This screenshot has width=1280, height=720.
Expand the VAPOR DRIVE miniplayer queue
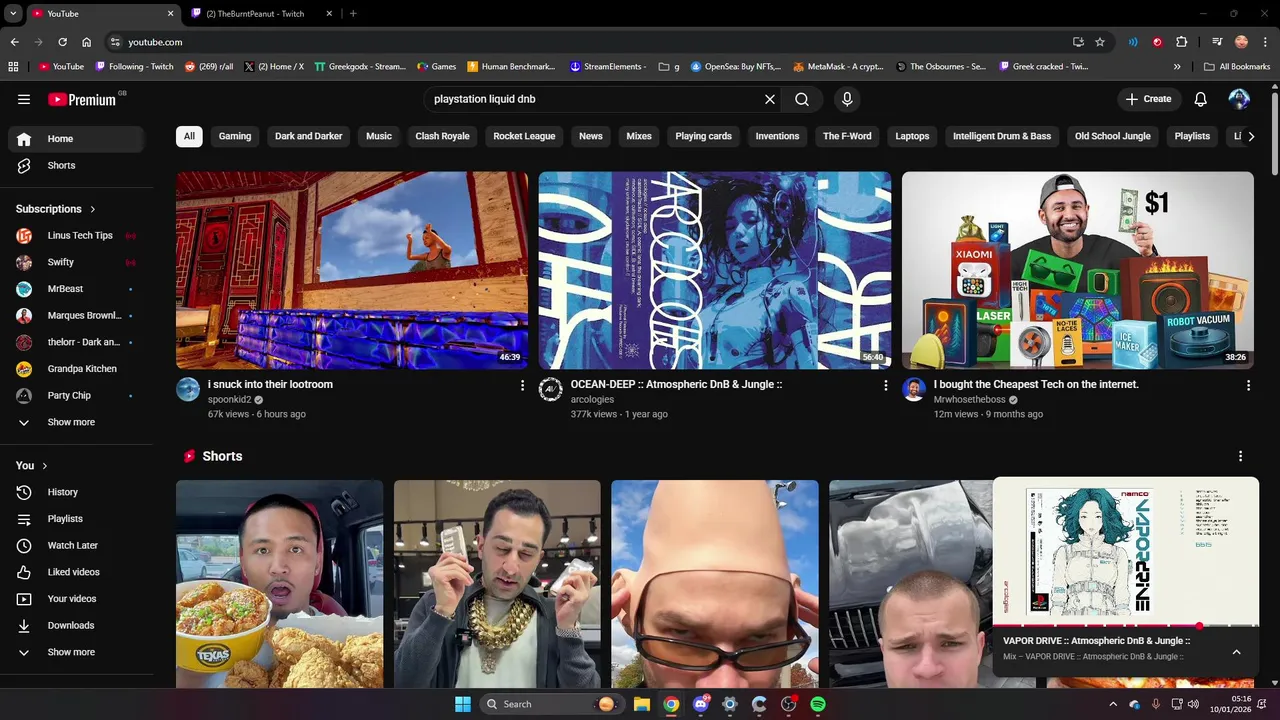coord(1236,652)
